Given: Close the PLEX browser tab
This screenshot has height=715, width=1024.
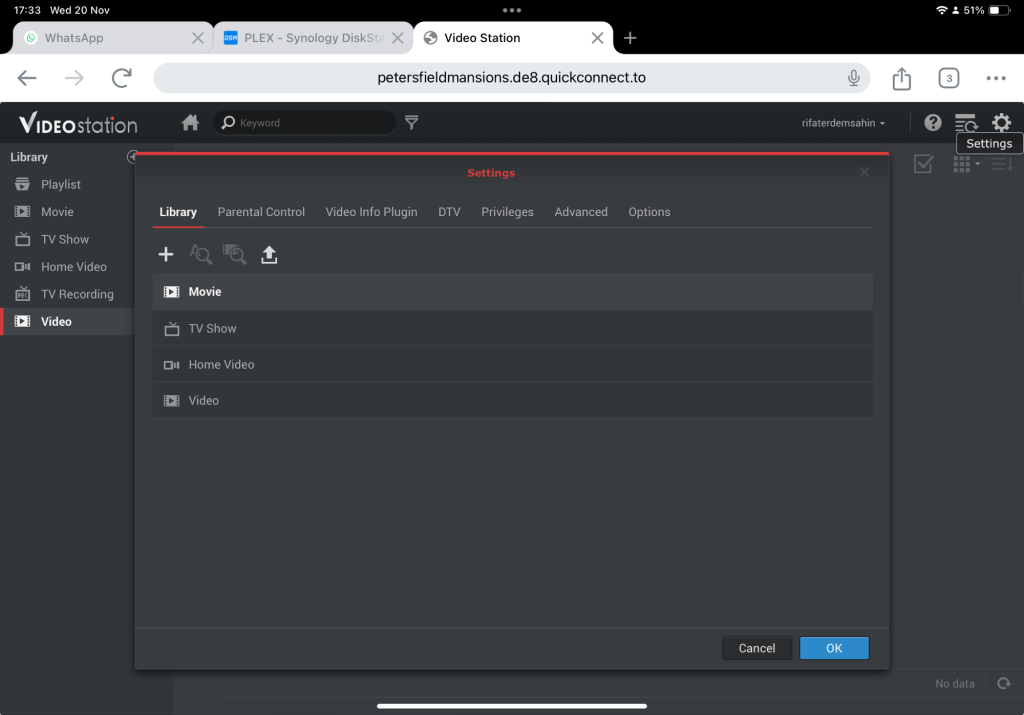Looking at the screenshot, I should (397, 38).
